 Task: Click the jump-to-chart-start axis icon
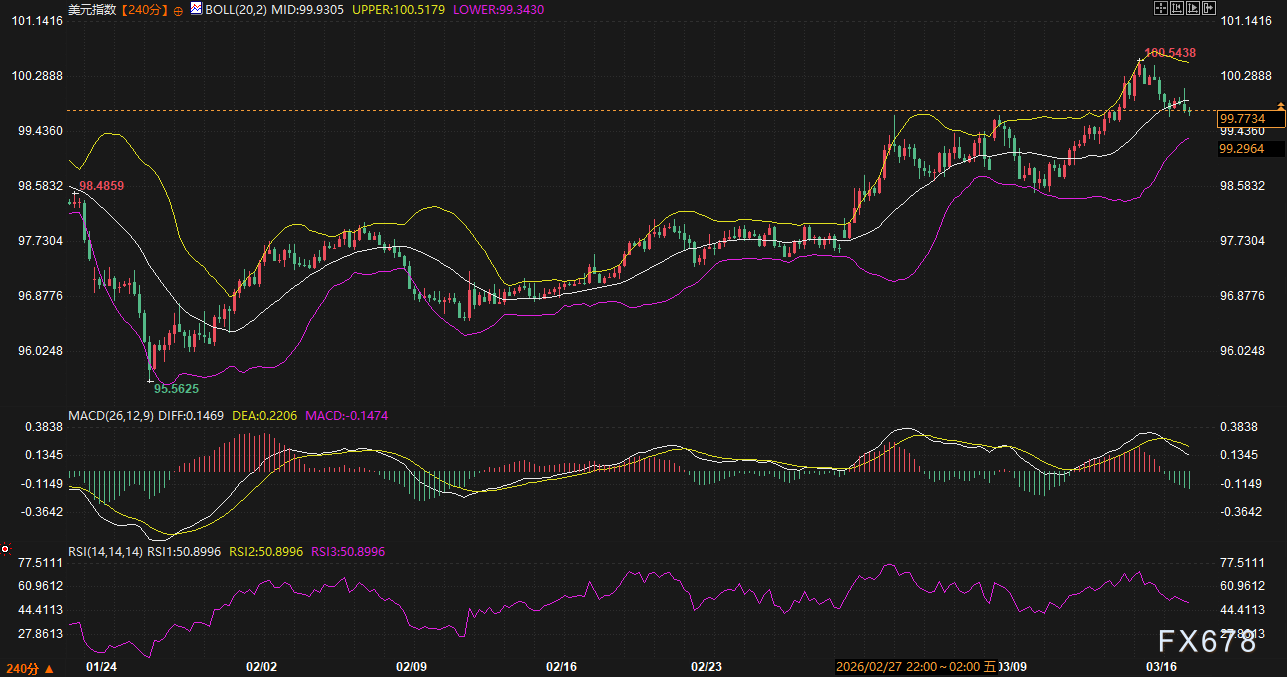coord(1177,8)
